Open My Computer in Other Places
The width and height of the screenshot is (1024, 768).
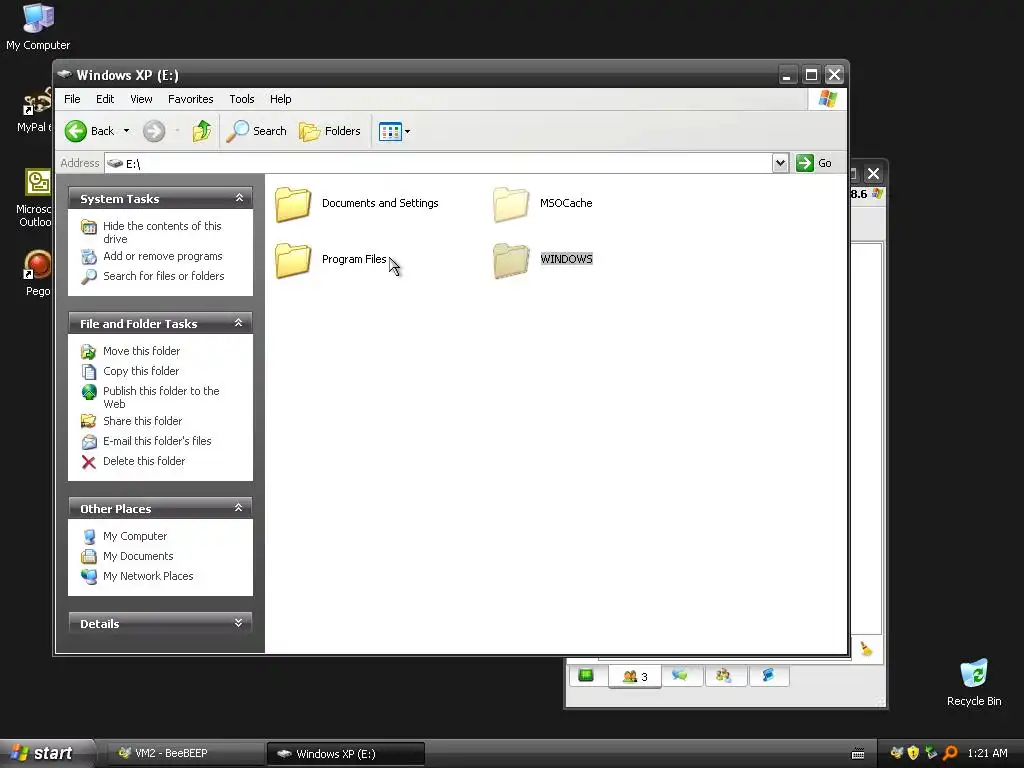pos(135,536)
